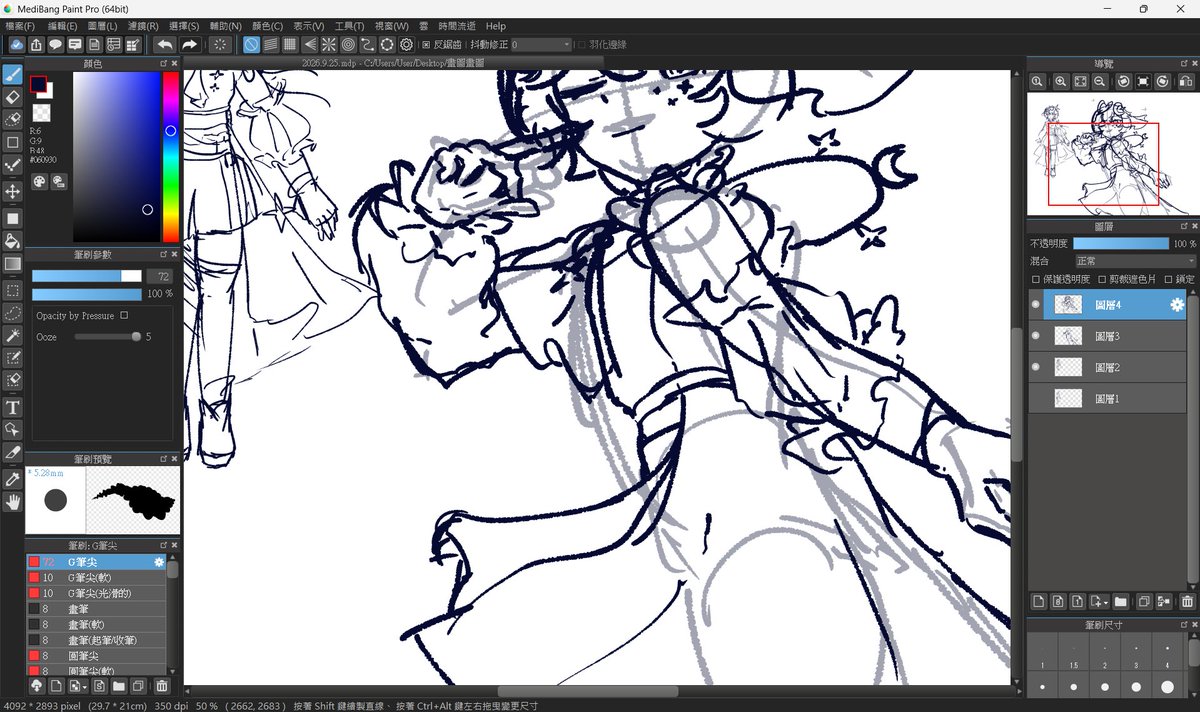Select the Gradient tool

[x=13, y=264]
